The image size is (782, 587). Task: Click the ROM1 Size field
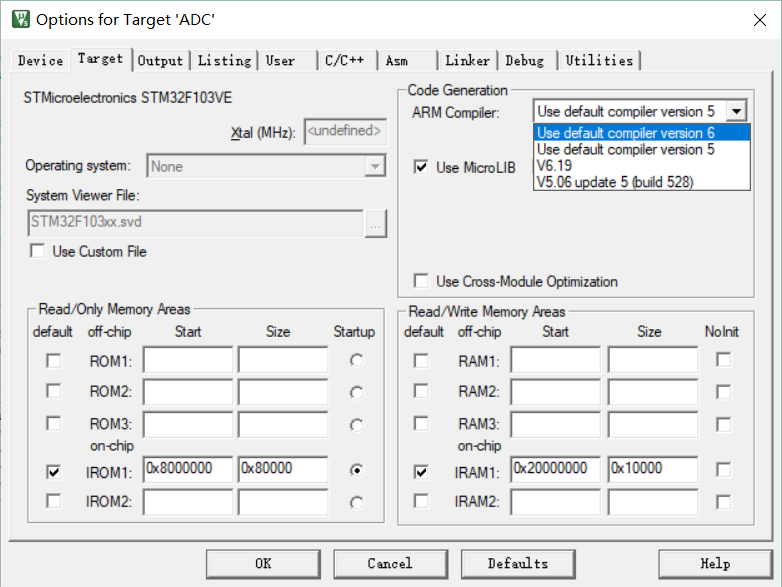[x=283, y=360]
